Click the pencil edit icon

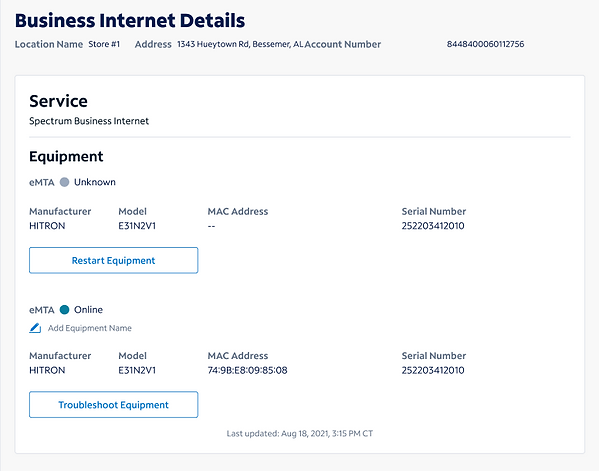35,328
